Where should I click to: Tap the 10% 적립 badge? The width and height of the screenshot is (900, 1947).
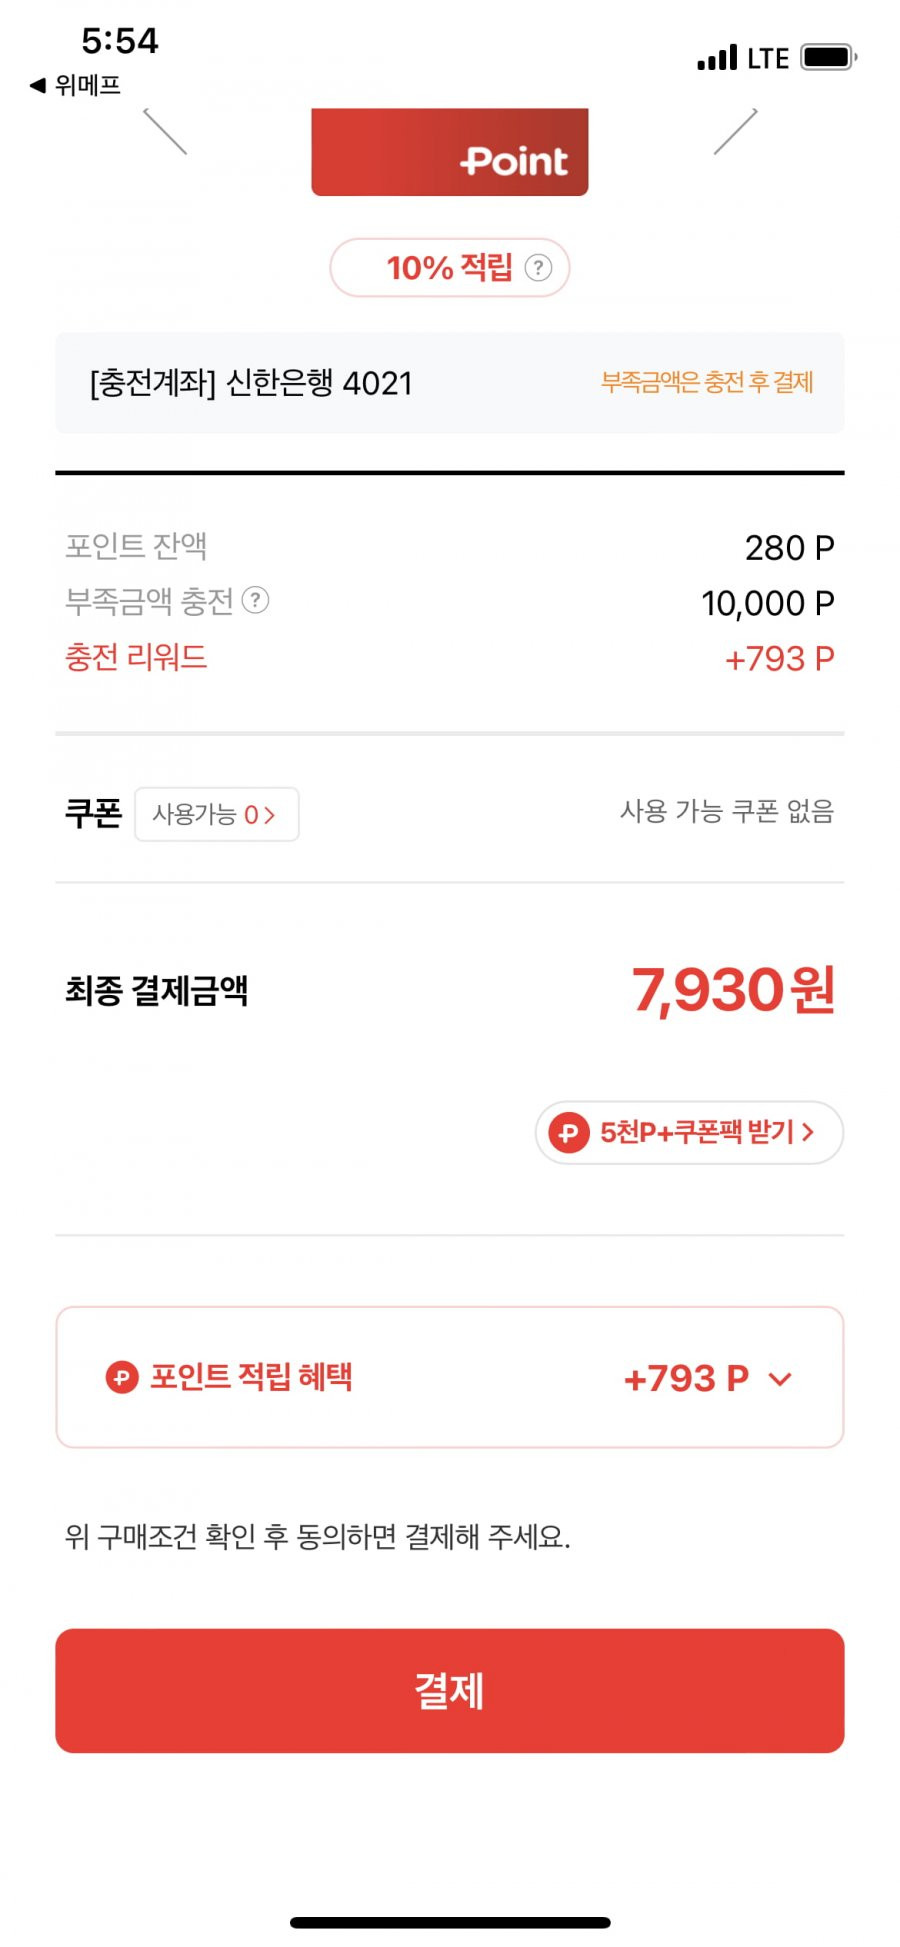pyautogui.click(x=450, y=268)
